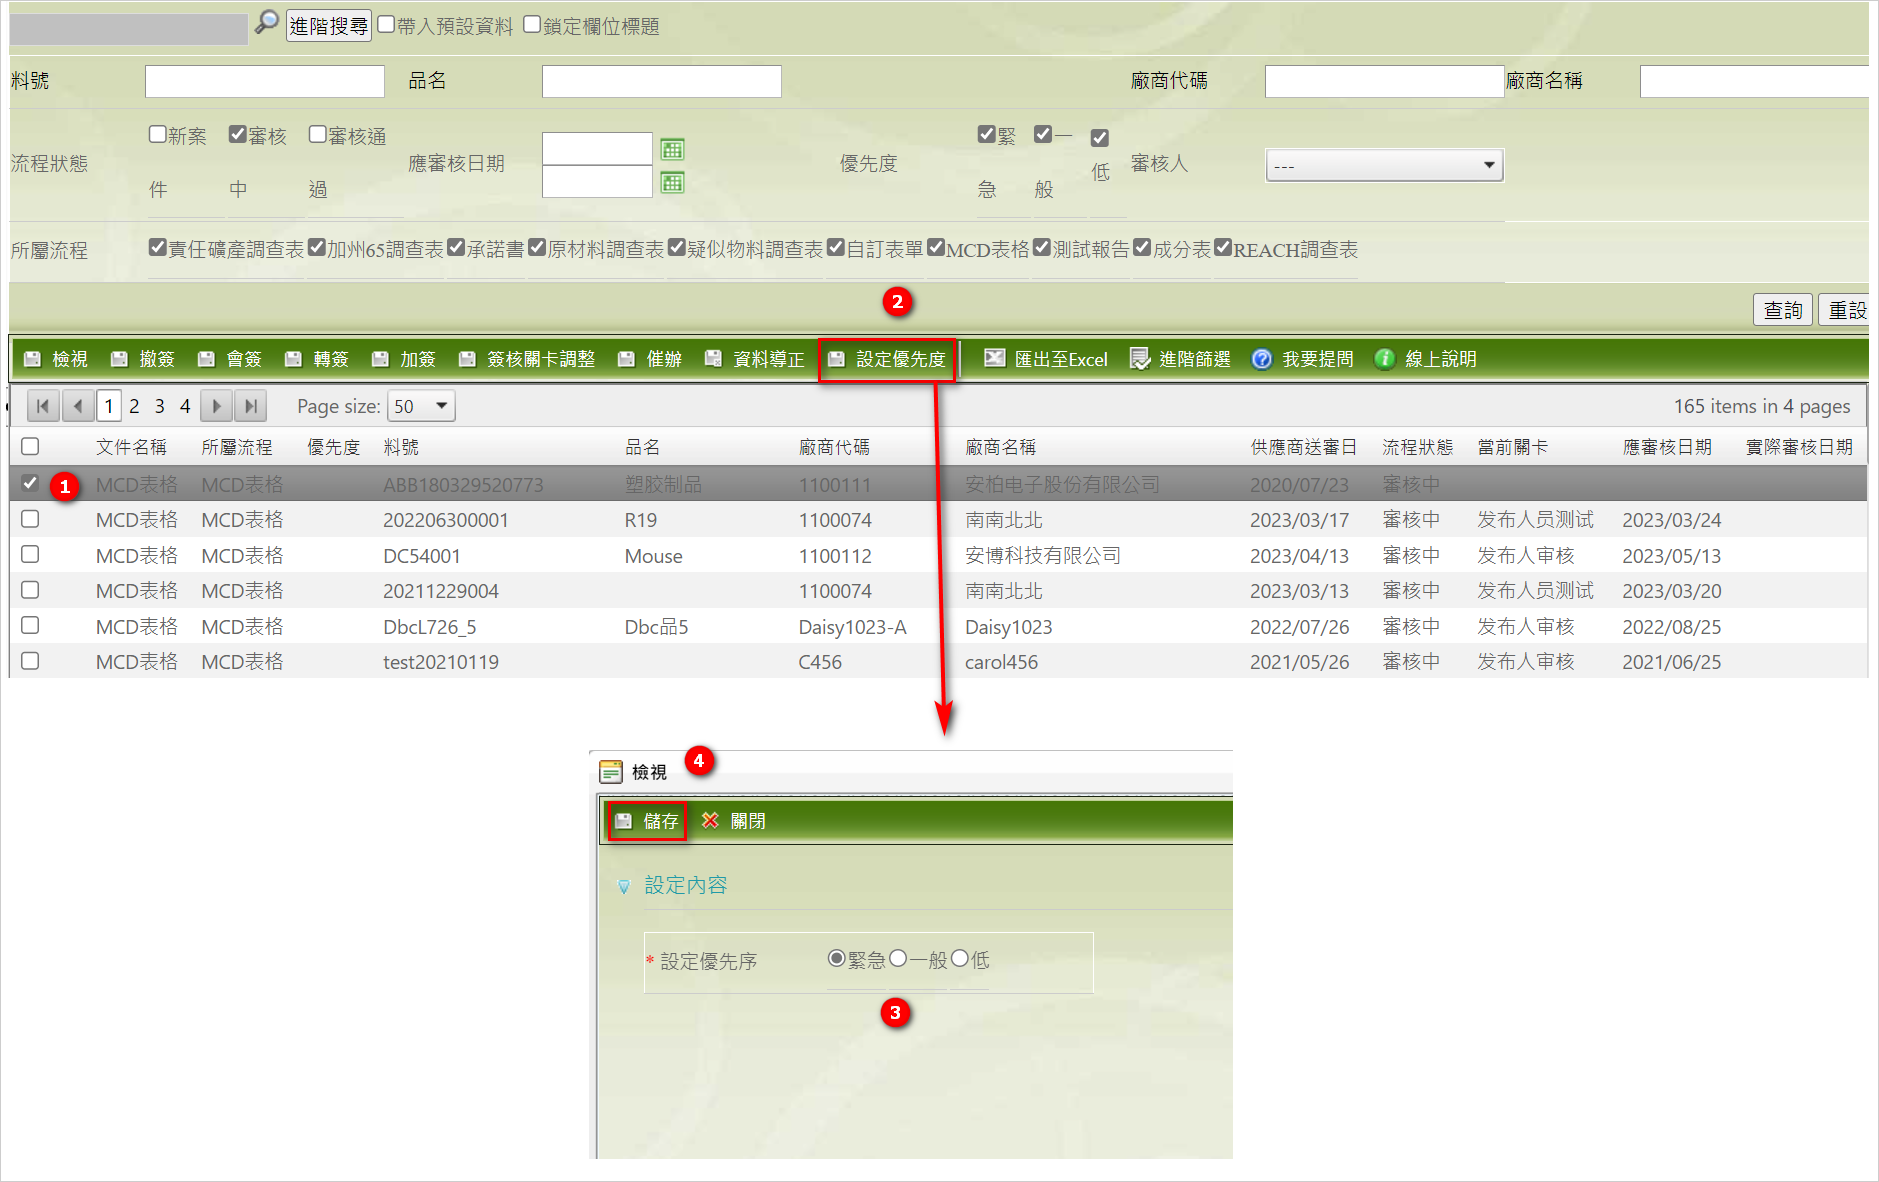The height and width of the screenshot is (1182, 1879).
Task: Open the 審核人 dropdown
Action: click(x=1384, y=165)
